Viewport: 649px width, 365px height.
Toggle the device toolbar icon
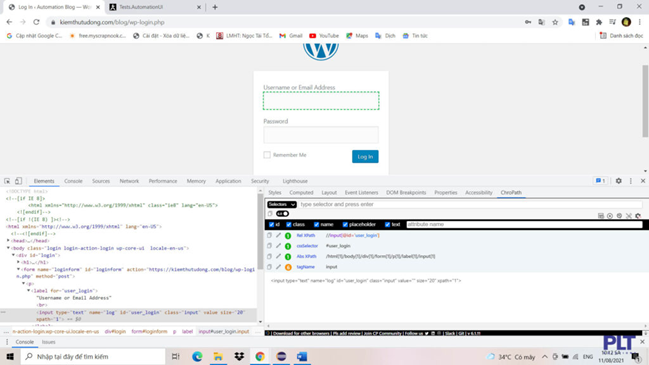[18, 181]
